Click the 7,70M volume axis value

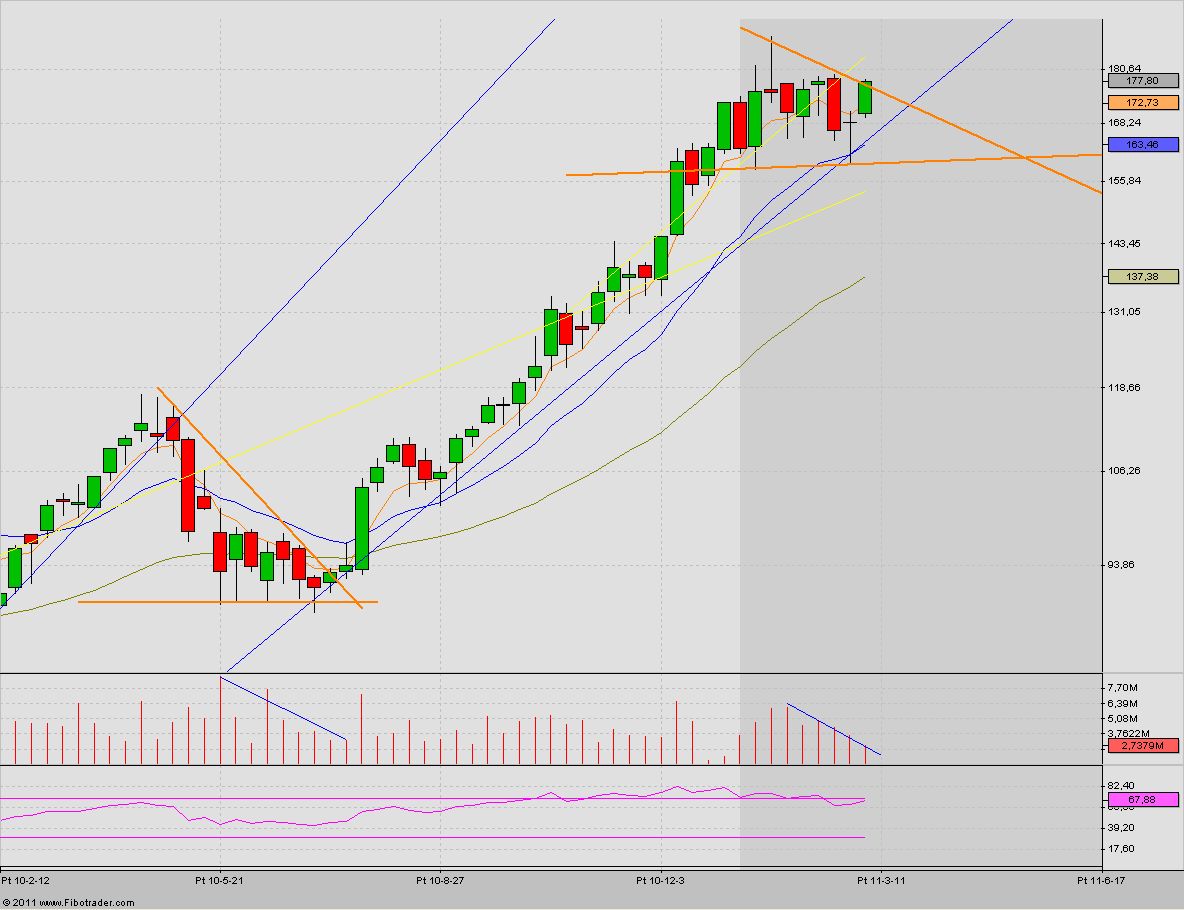[x=1123, y=687]
